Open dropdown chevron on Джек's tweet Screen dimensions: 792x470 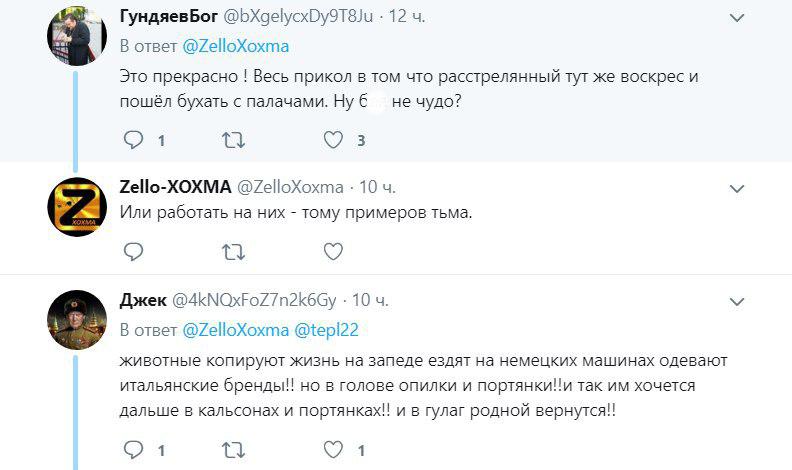coord(737,301)
